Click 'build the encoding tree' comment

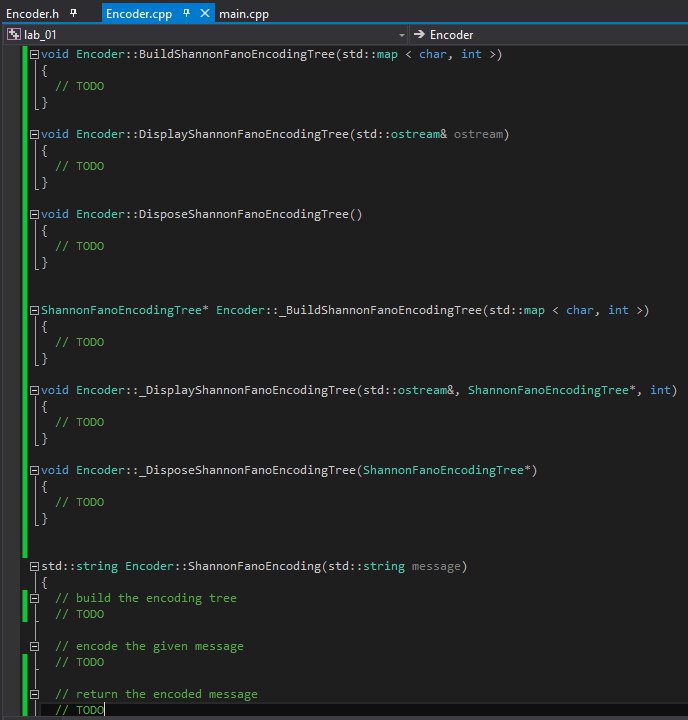click(146, 598)
